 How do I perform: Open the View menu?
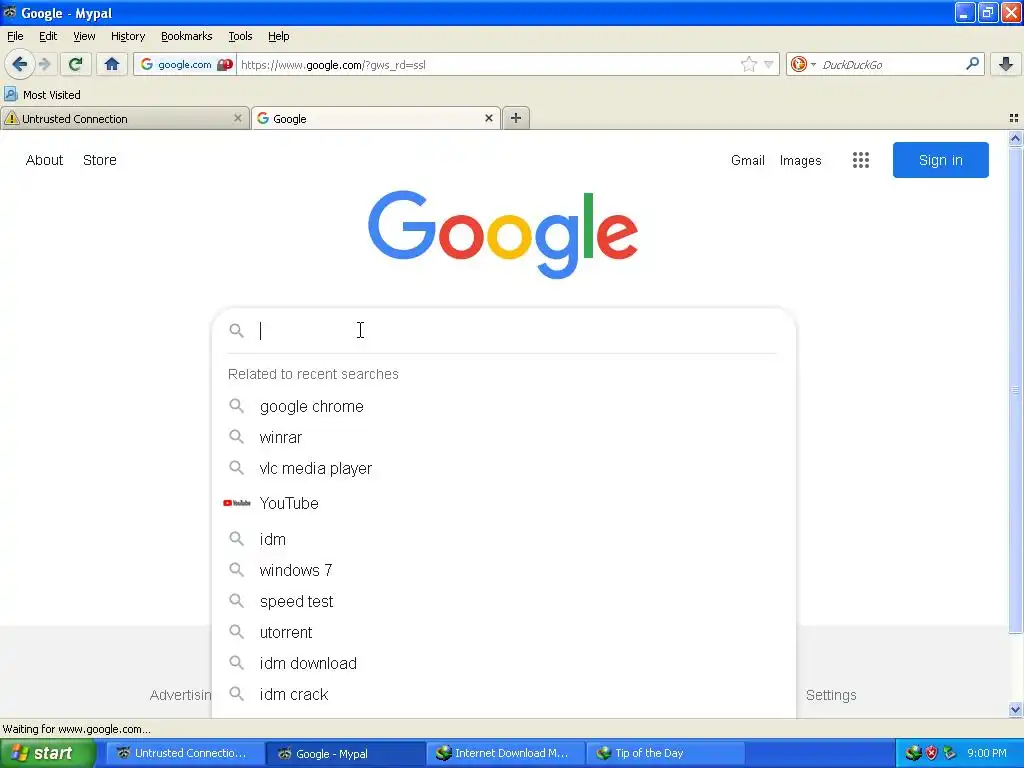(x=84, y=36)
